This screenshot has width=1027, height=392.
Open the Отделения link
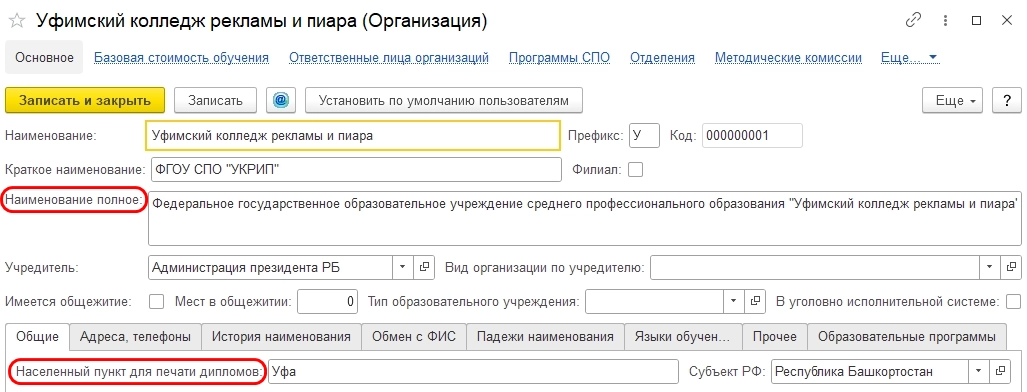pos(662,58)
